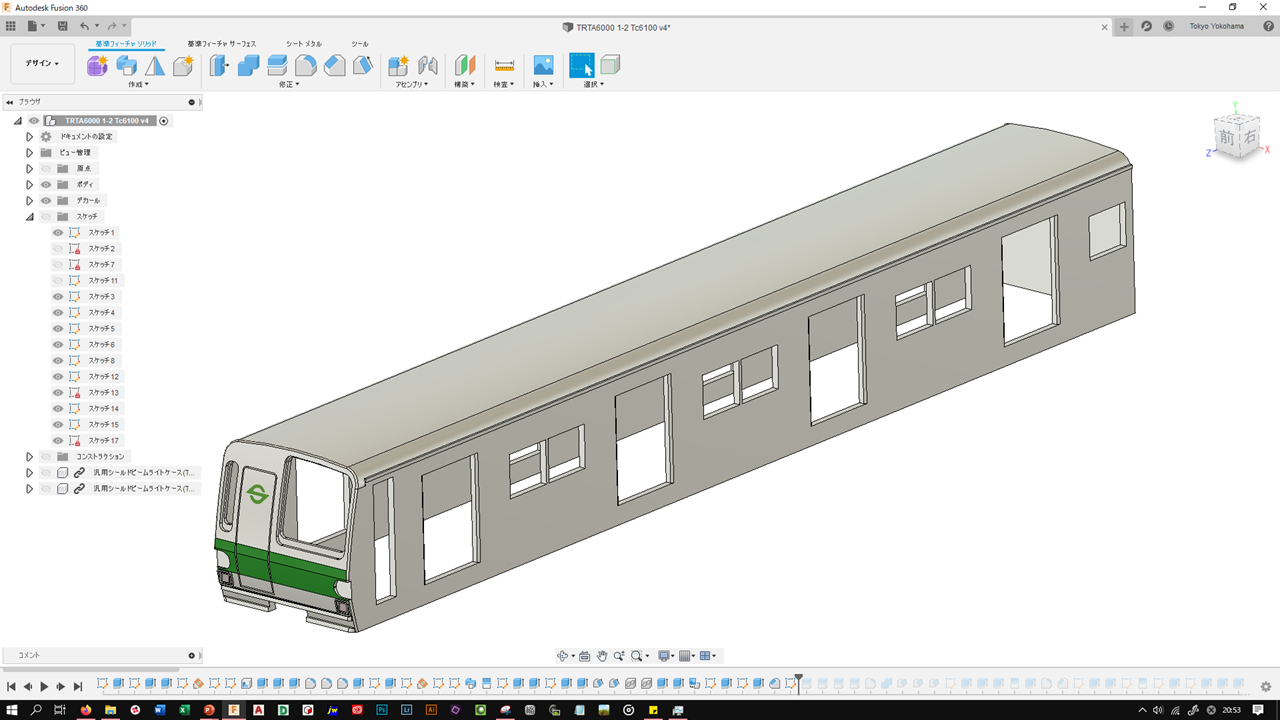This screenshot has height=720, width=1280.
Task: Collapse the スケッチ folder
Action: pos(29,217)
